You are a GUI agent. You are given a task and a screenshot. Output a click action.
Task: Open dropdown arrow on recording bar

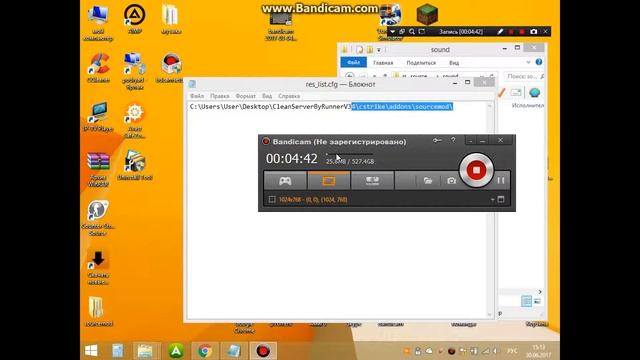[393, 31]
